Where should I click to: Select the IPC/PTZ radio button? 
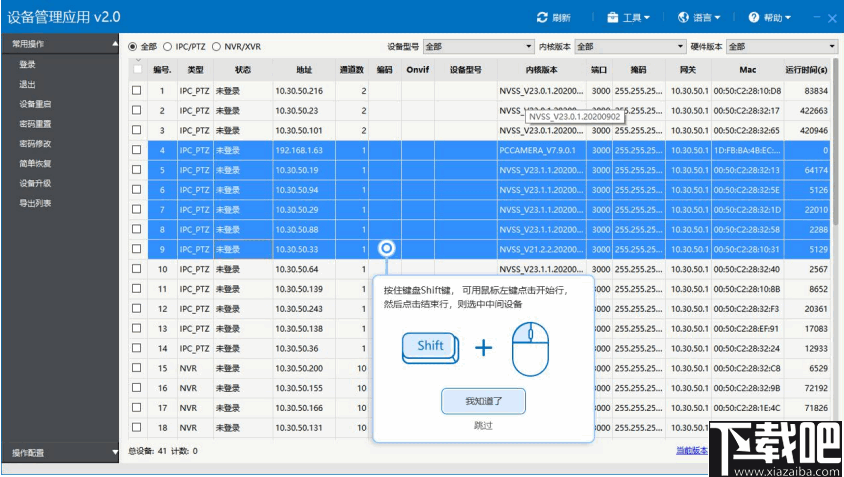pyautogui.click(x=167, y=47)
